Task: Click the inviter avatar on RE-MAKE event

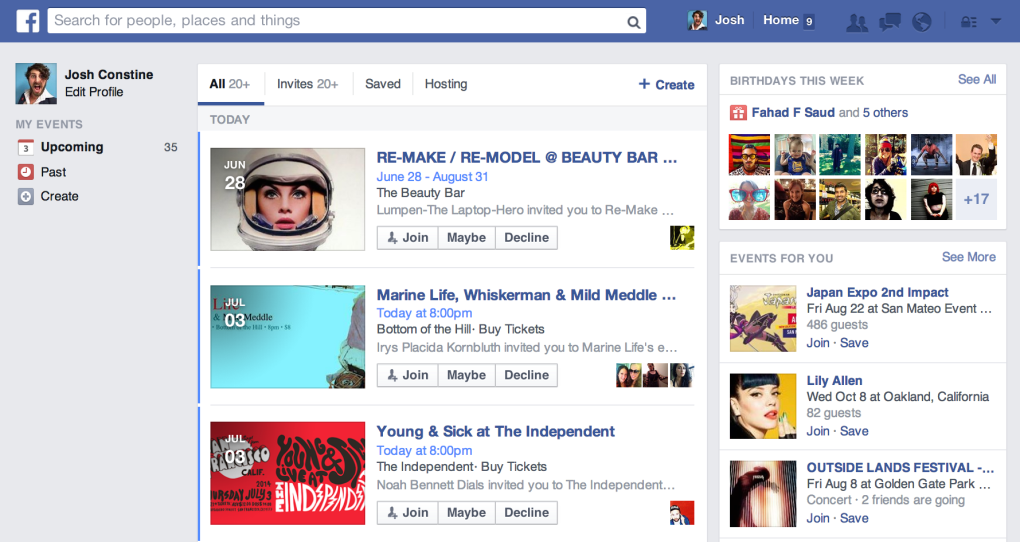Action: (x=682, y=237)
